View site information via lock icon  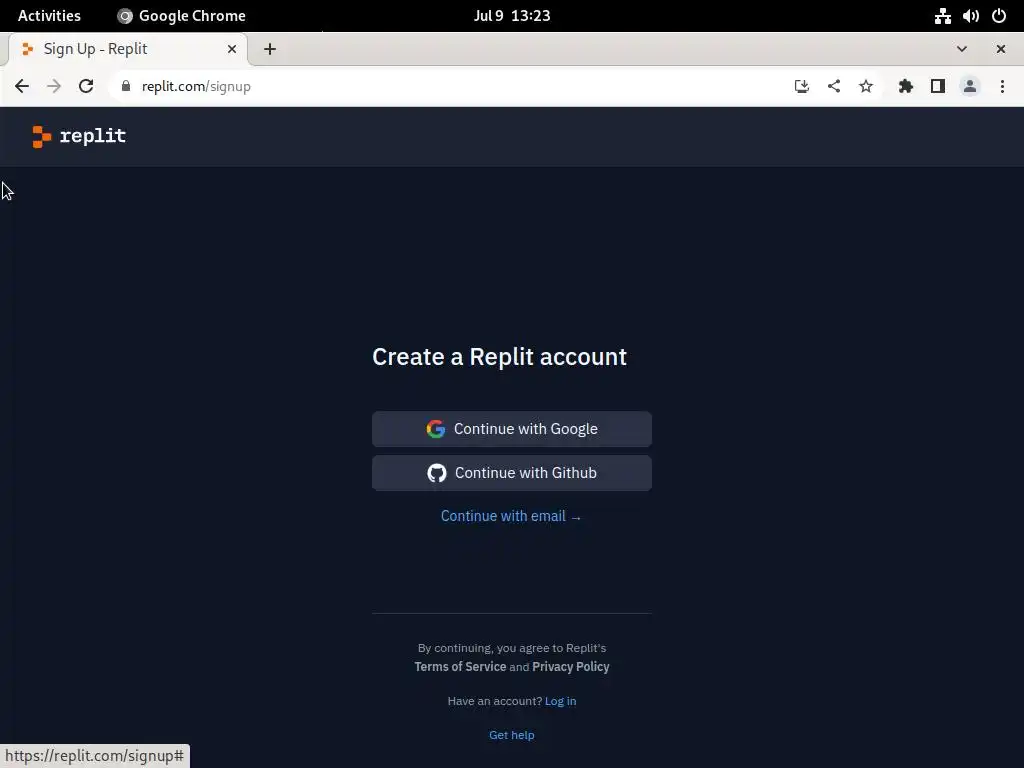pyautogui.click(x=126, y=86)
